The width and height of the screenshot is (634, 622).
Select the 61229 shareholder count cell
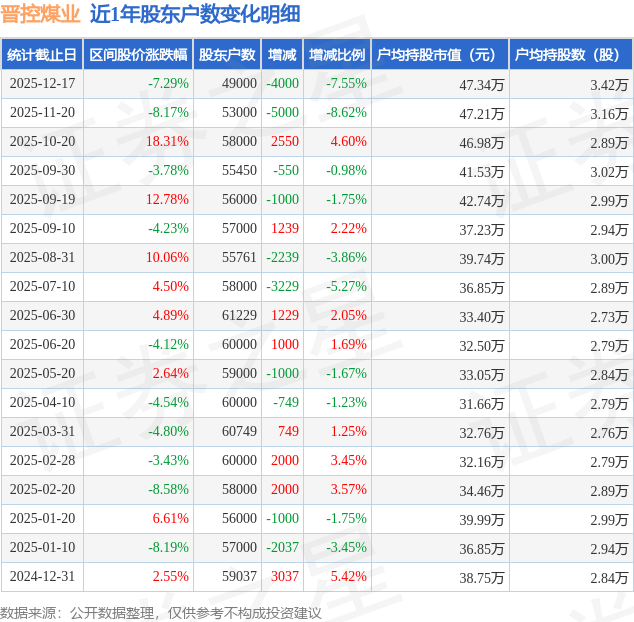tap(238, 316)
